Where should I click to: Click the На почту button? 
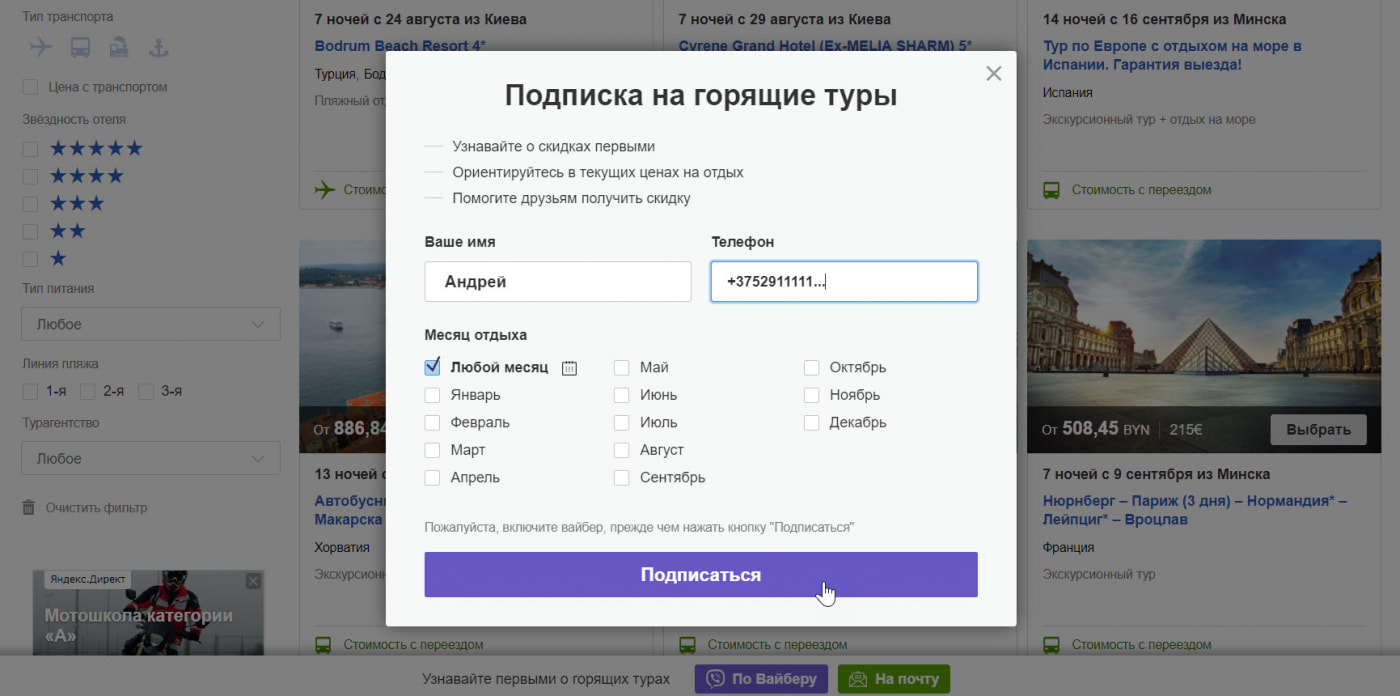tap(893, 679)
